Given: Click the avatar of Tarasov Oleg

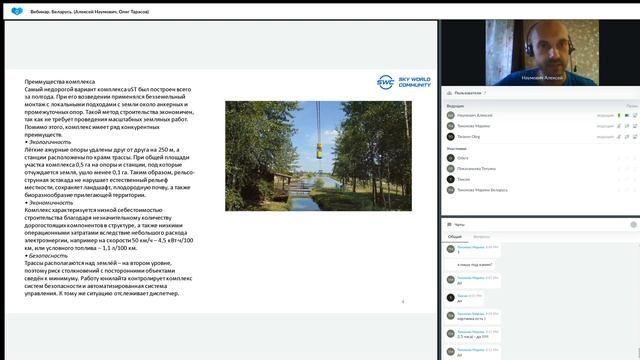Looking at the screenshot, I should [451, 137].
